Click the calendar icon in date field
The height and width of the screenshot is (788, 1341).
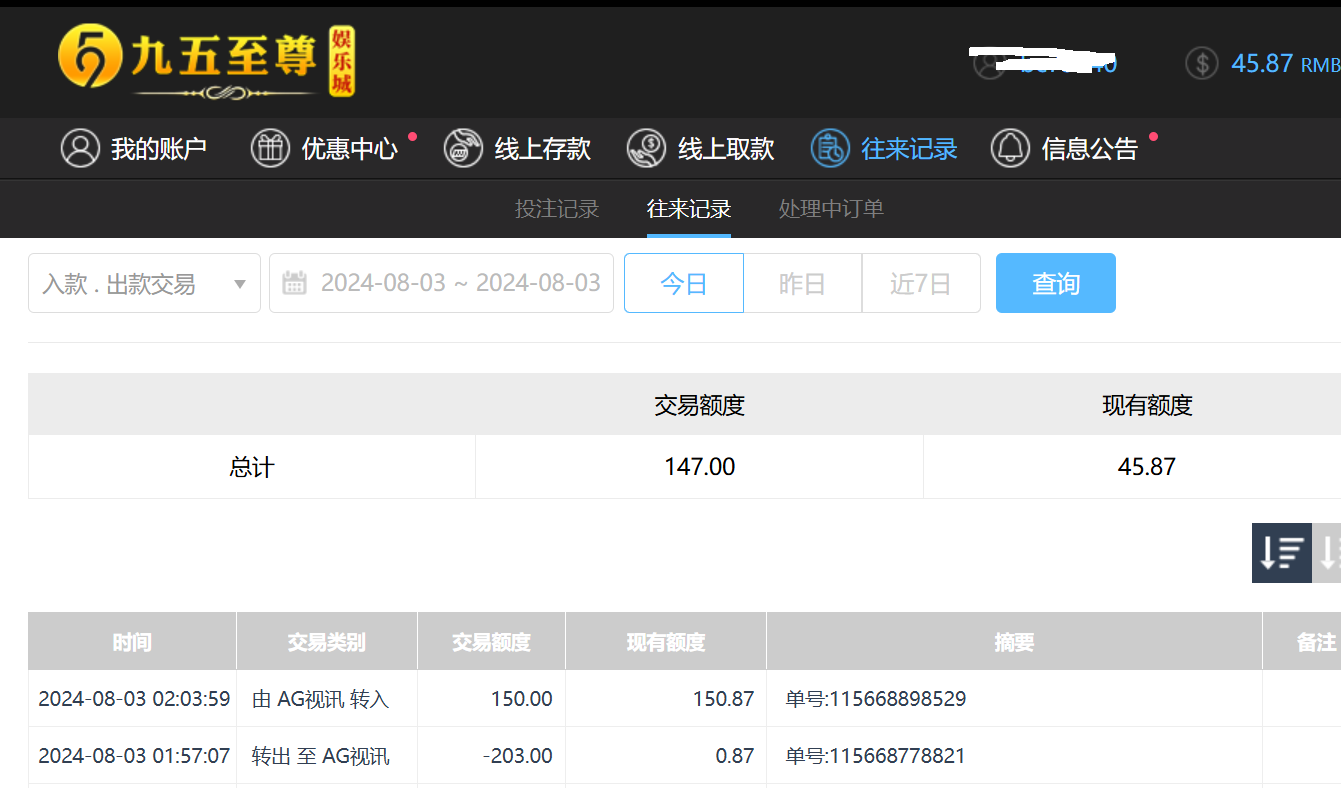[294, 283]
